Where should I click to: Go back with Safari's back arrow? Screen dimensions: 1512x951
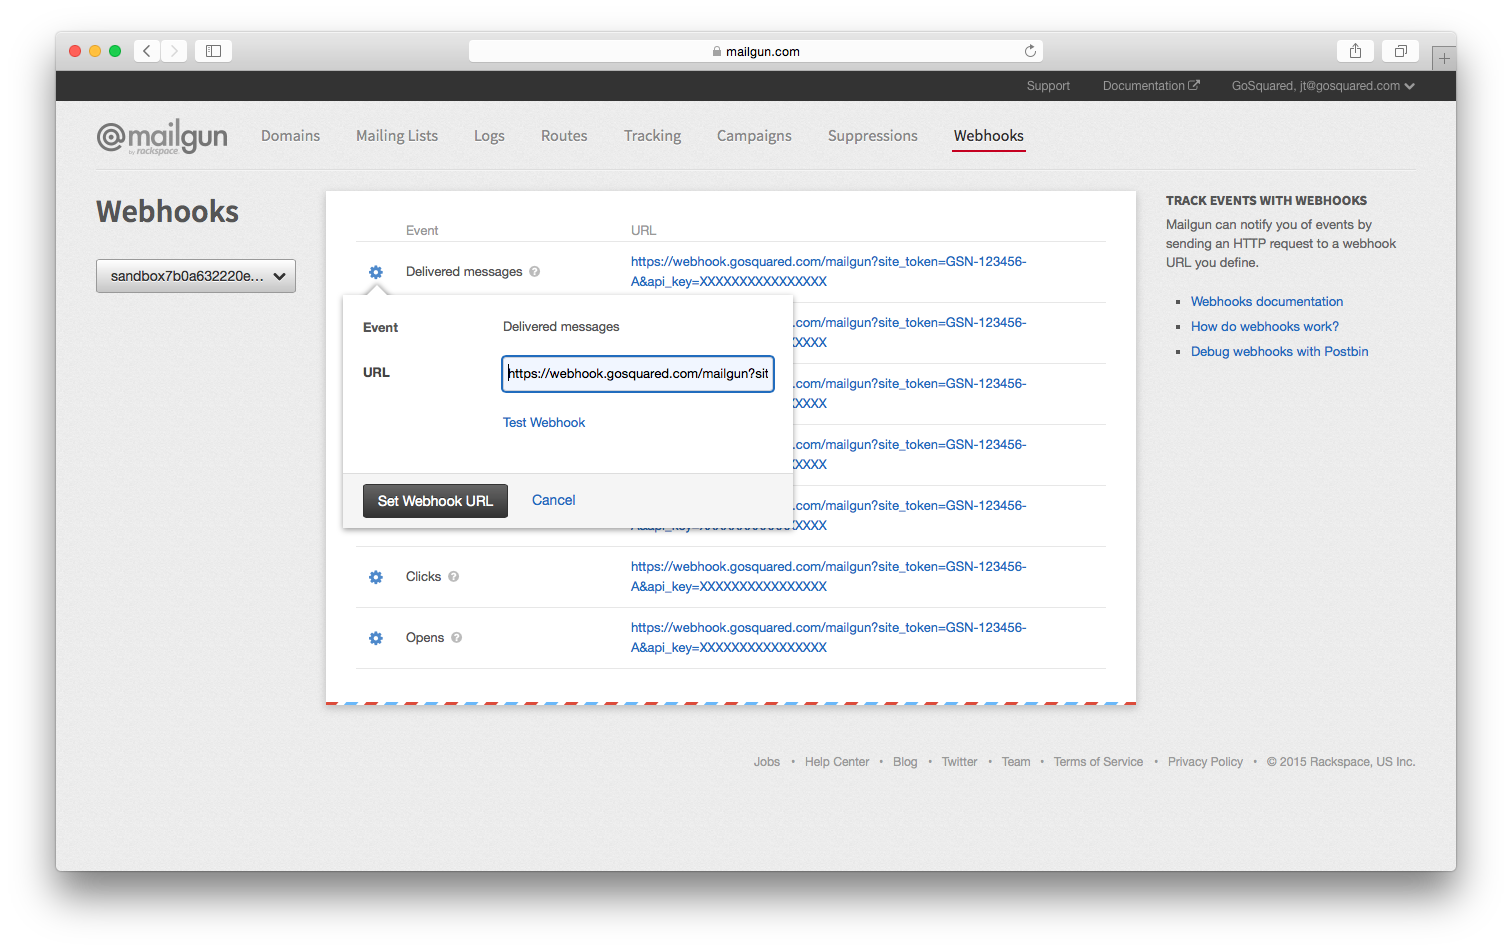coord(147,51)
